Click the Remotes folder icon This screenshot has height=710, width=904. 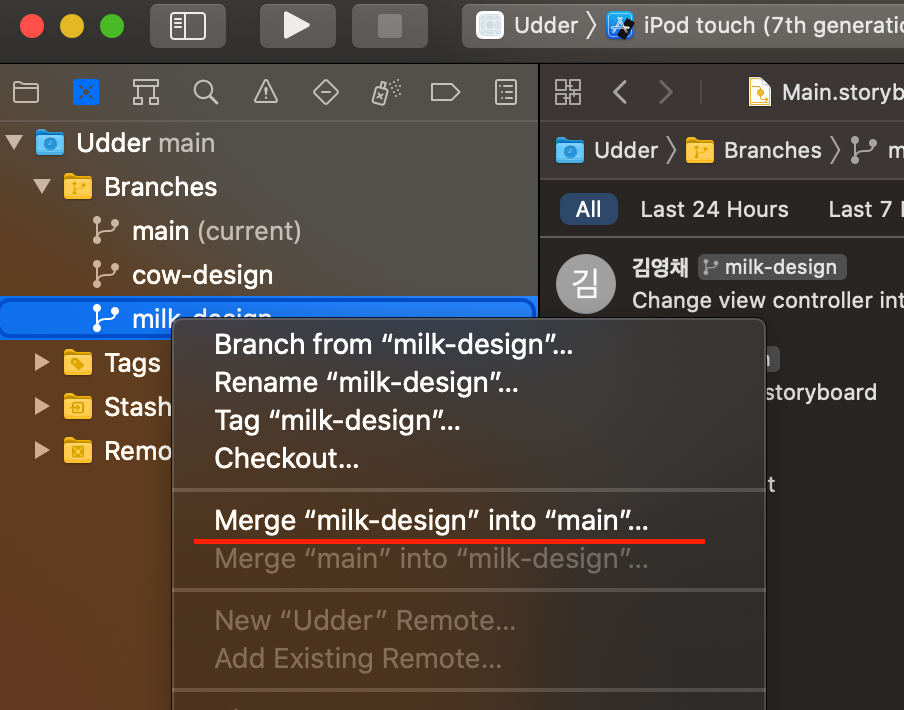pyautogui.click(x=78, y=450)
